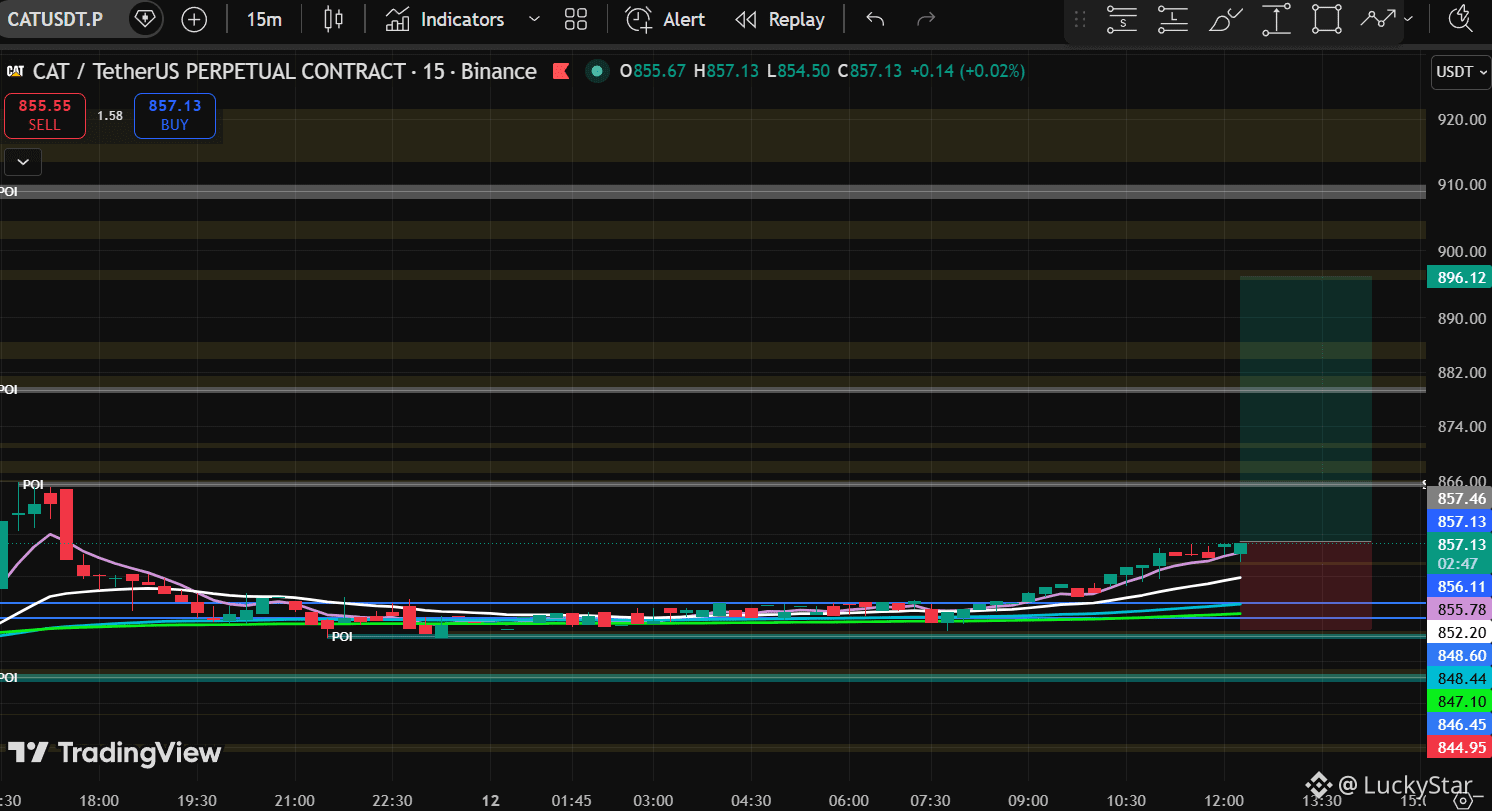Open the indicator templates grid icon

(576, 19)
